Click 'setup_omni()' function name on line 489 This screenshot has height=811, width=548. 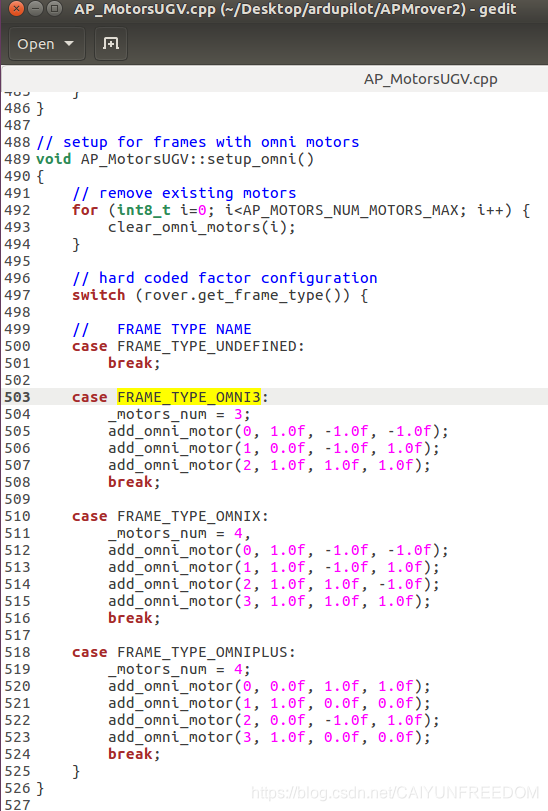click(260, 158)
